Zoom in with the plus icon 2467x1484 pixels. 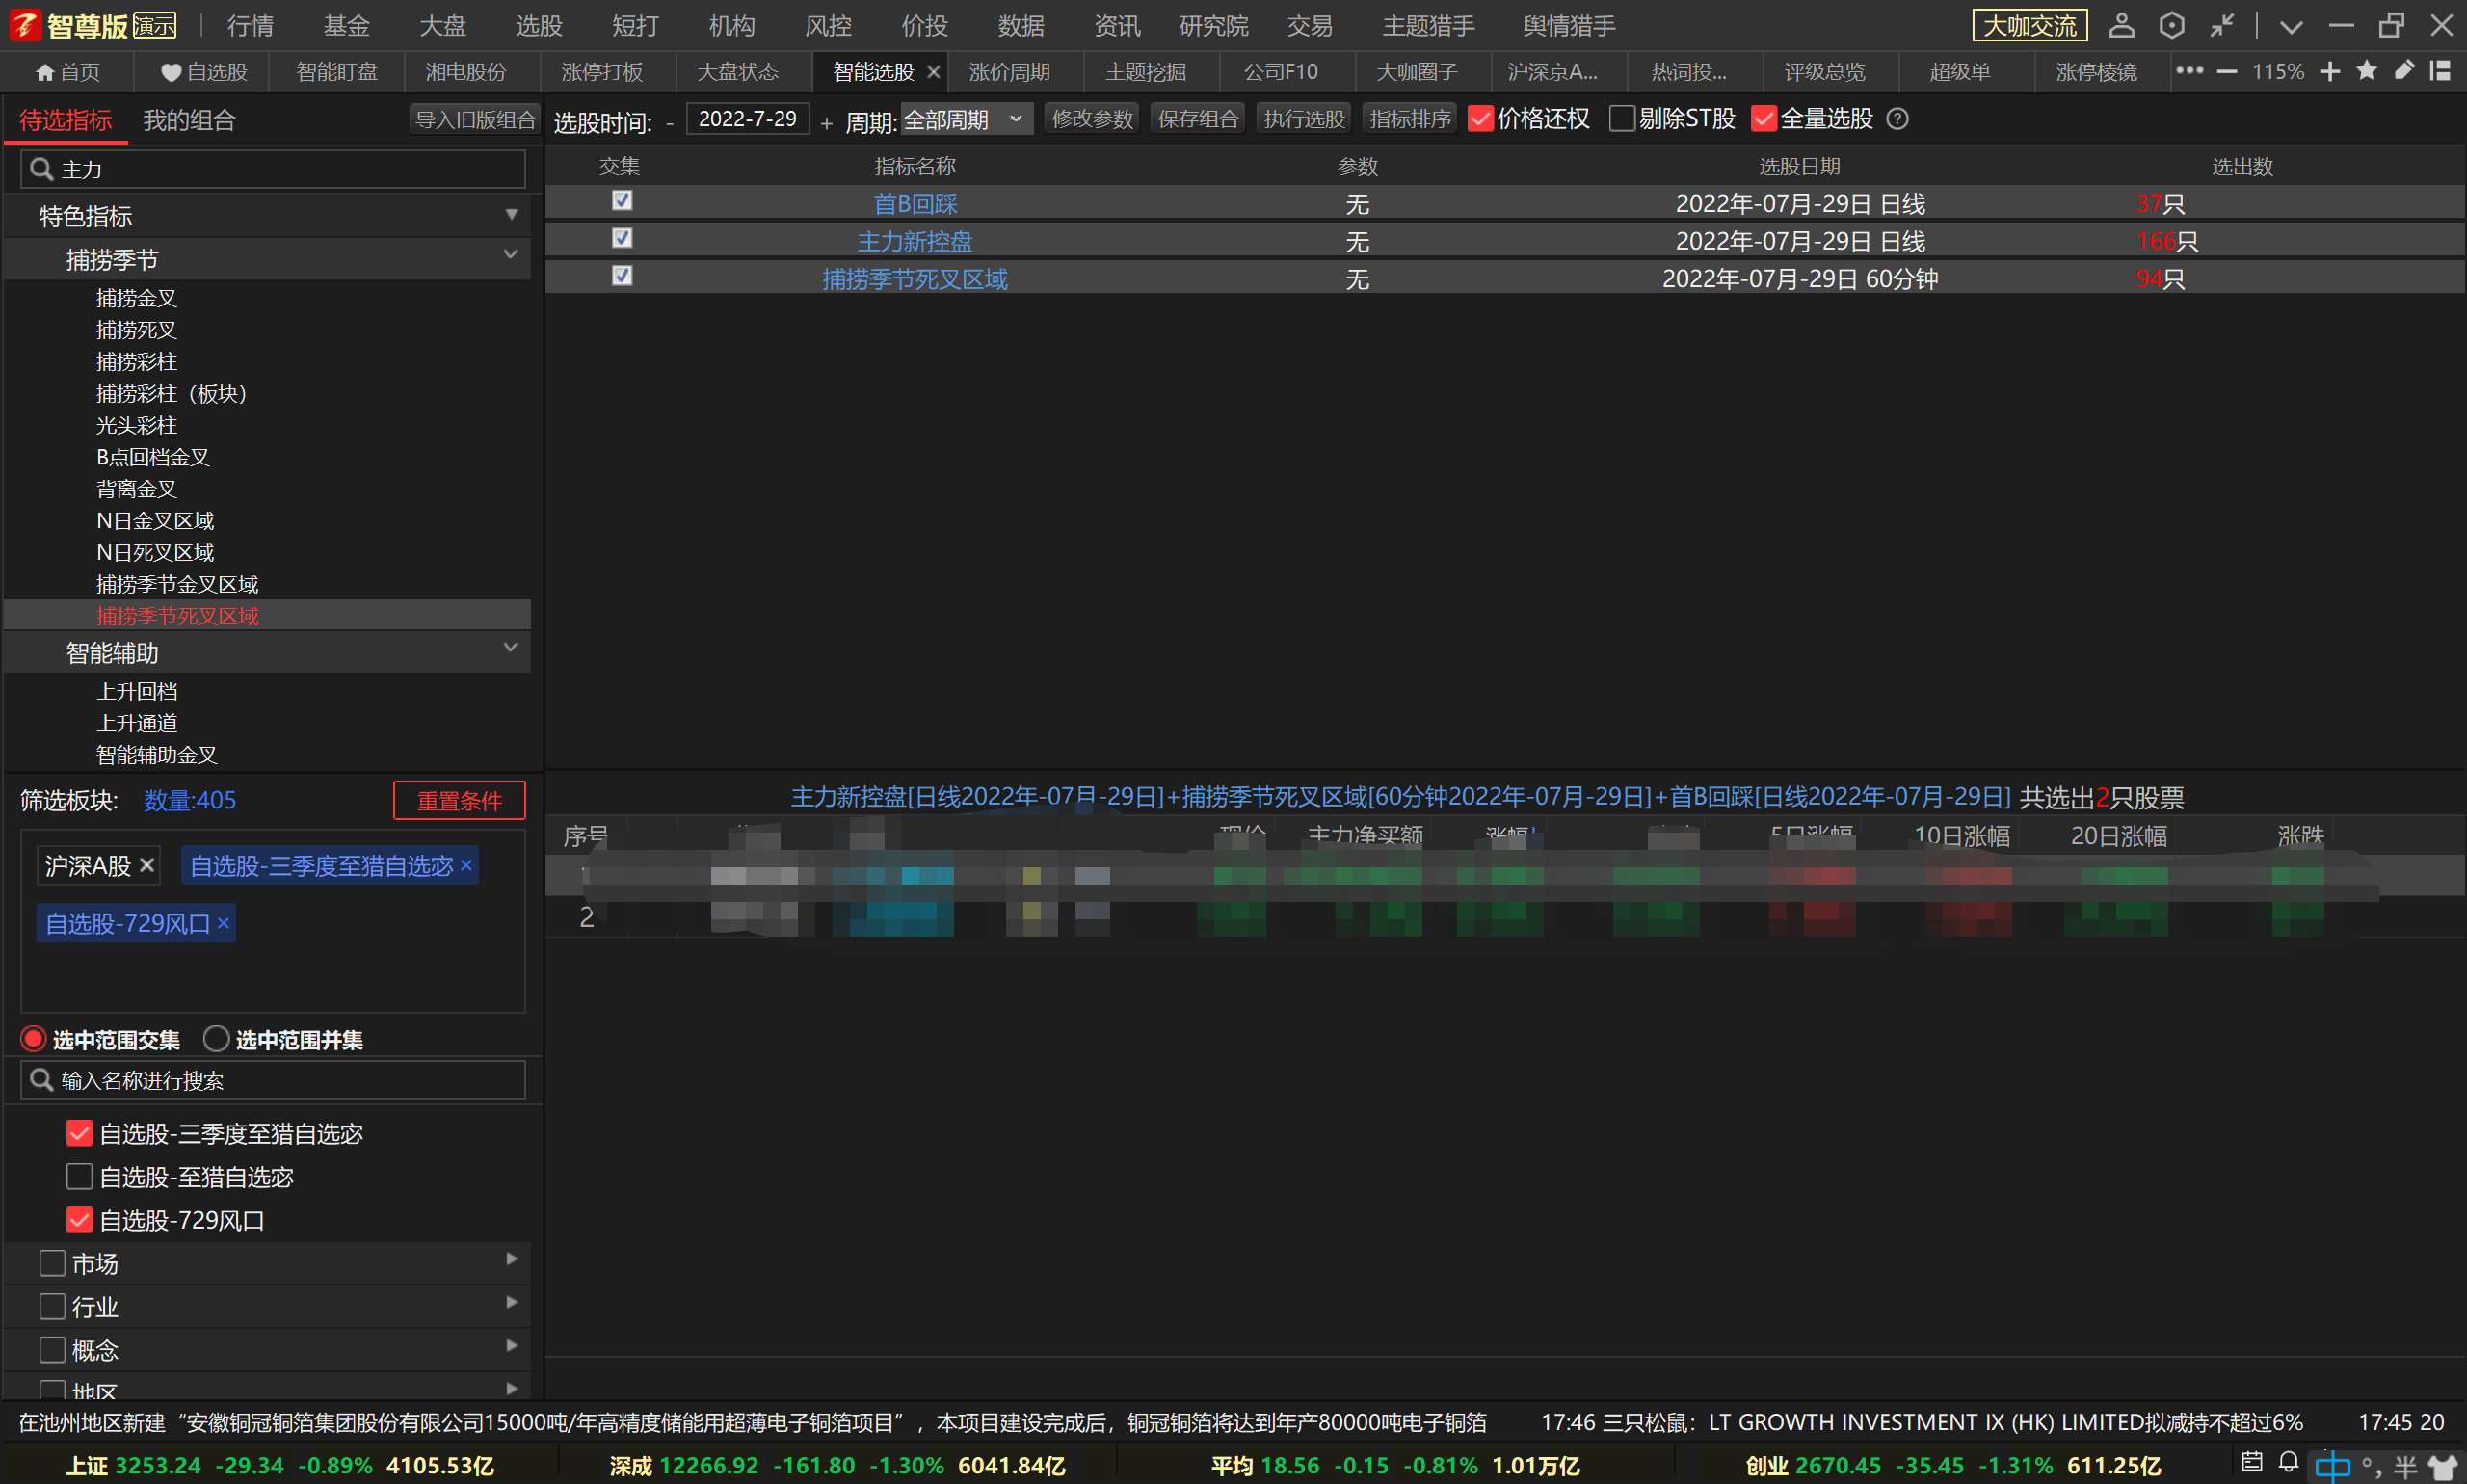[2330, 71]
